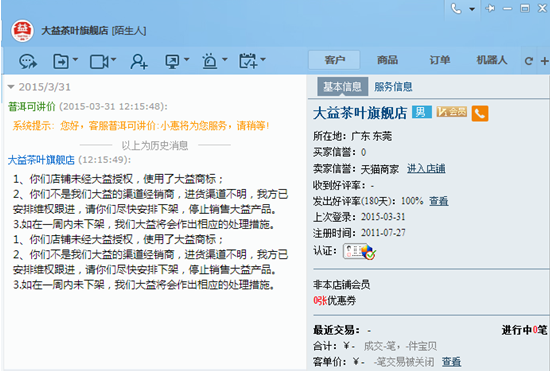Viewport: 550px width, 371px height.
Task: Maximize the chat window
Action: [x=525, y=8]
